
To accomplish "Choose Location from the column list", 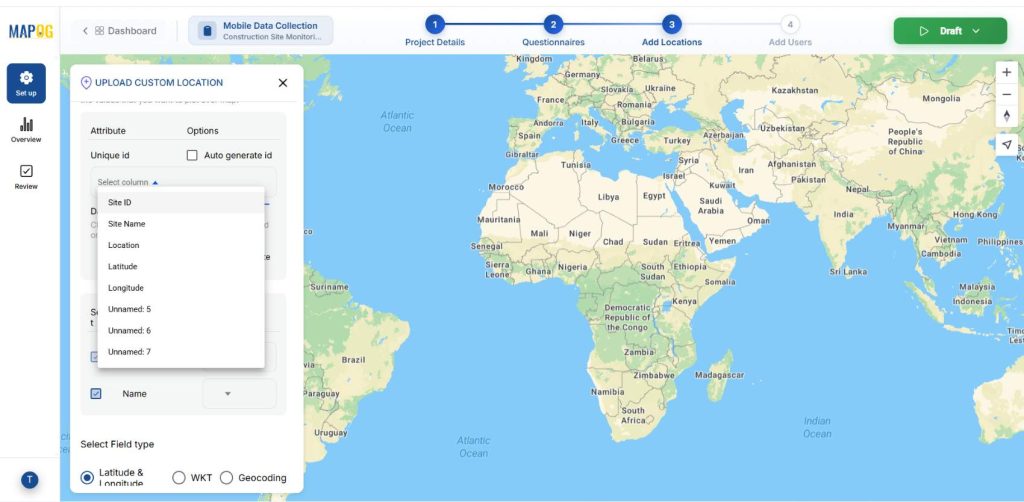I will [181, 245].
